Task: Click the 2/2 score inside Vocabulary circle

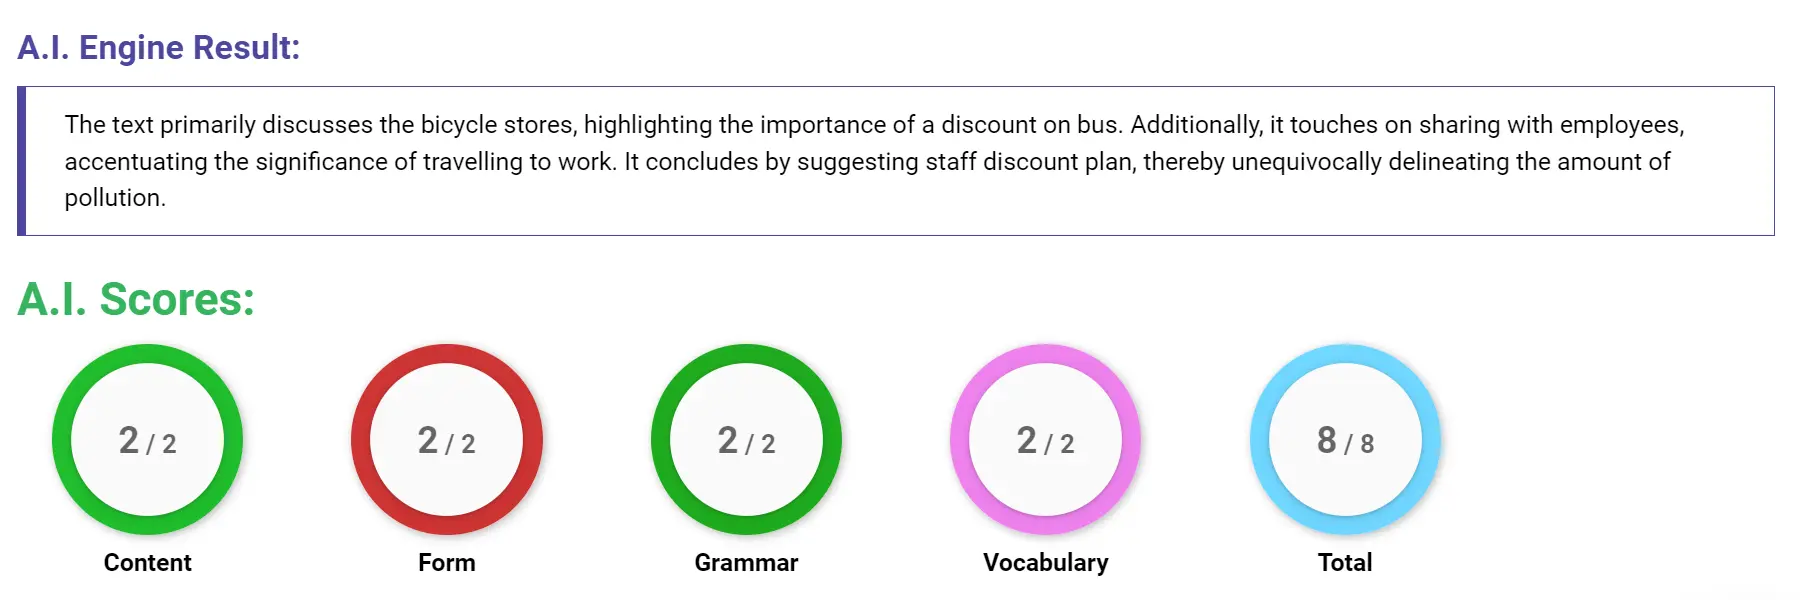Action: 1047,441
